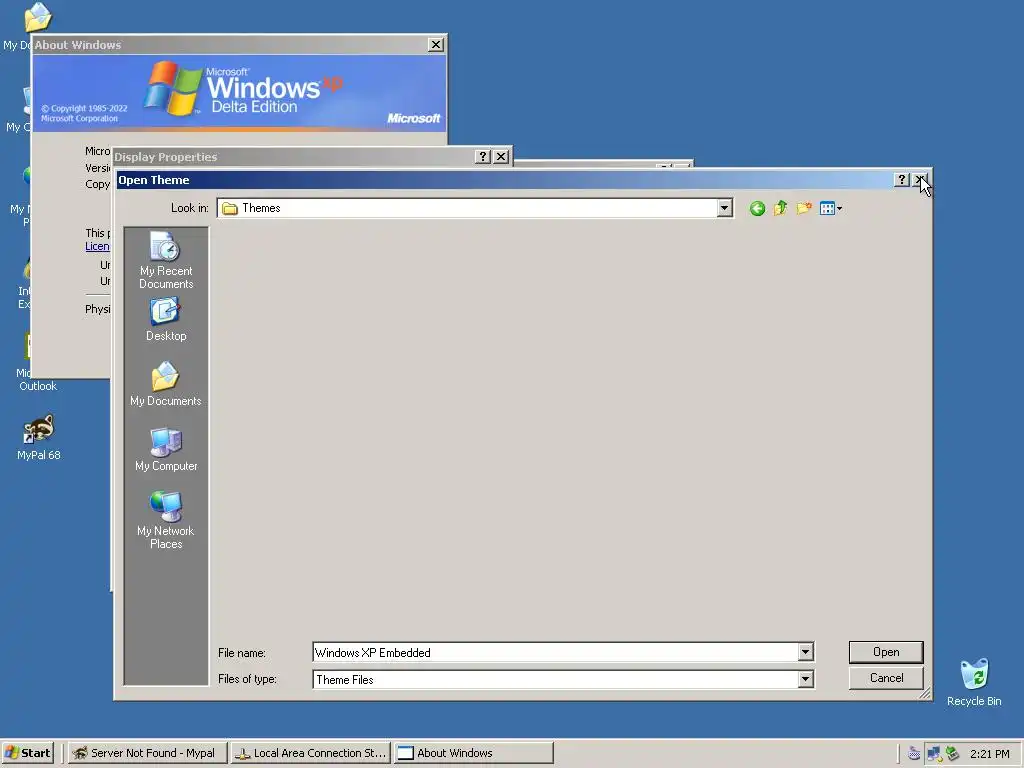Click the leftmost system tray icon
The width and height of the screenshot is (1024, 768).
[914, 754]
